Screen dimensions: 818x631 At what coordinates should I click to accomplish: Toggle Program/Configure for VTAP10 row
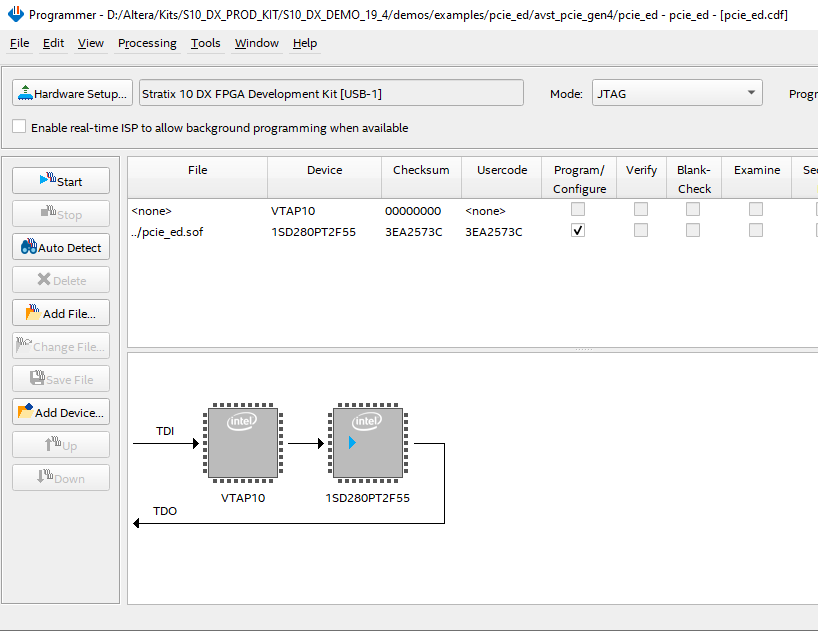pos(578,210)
